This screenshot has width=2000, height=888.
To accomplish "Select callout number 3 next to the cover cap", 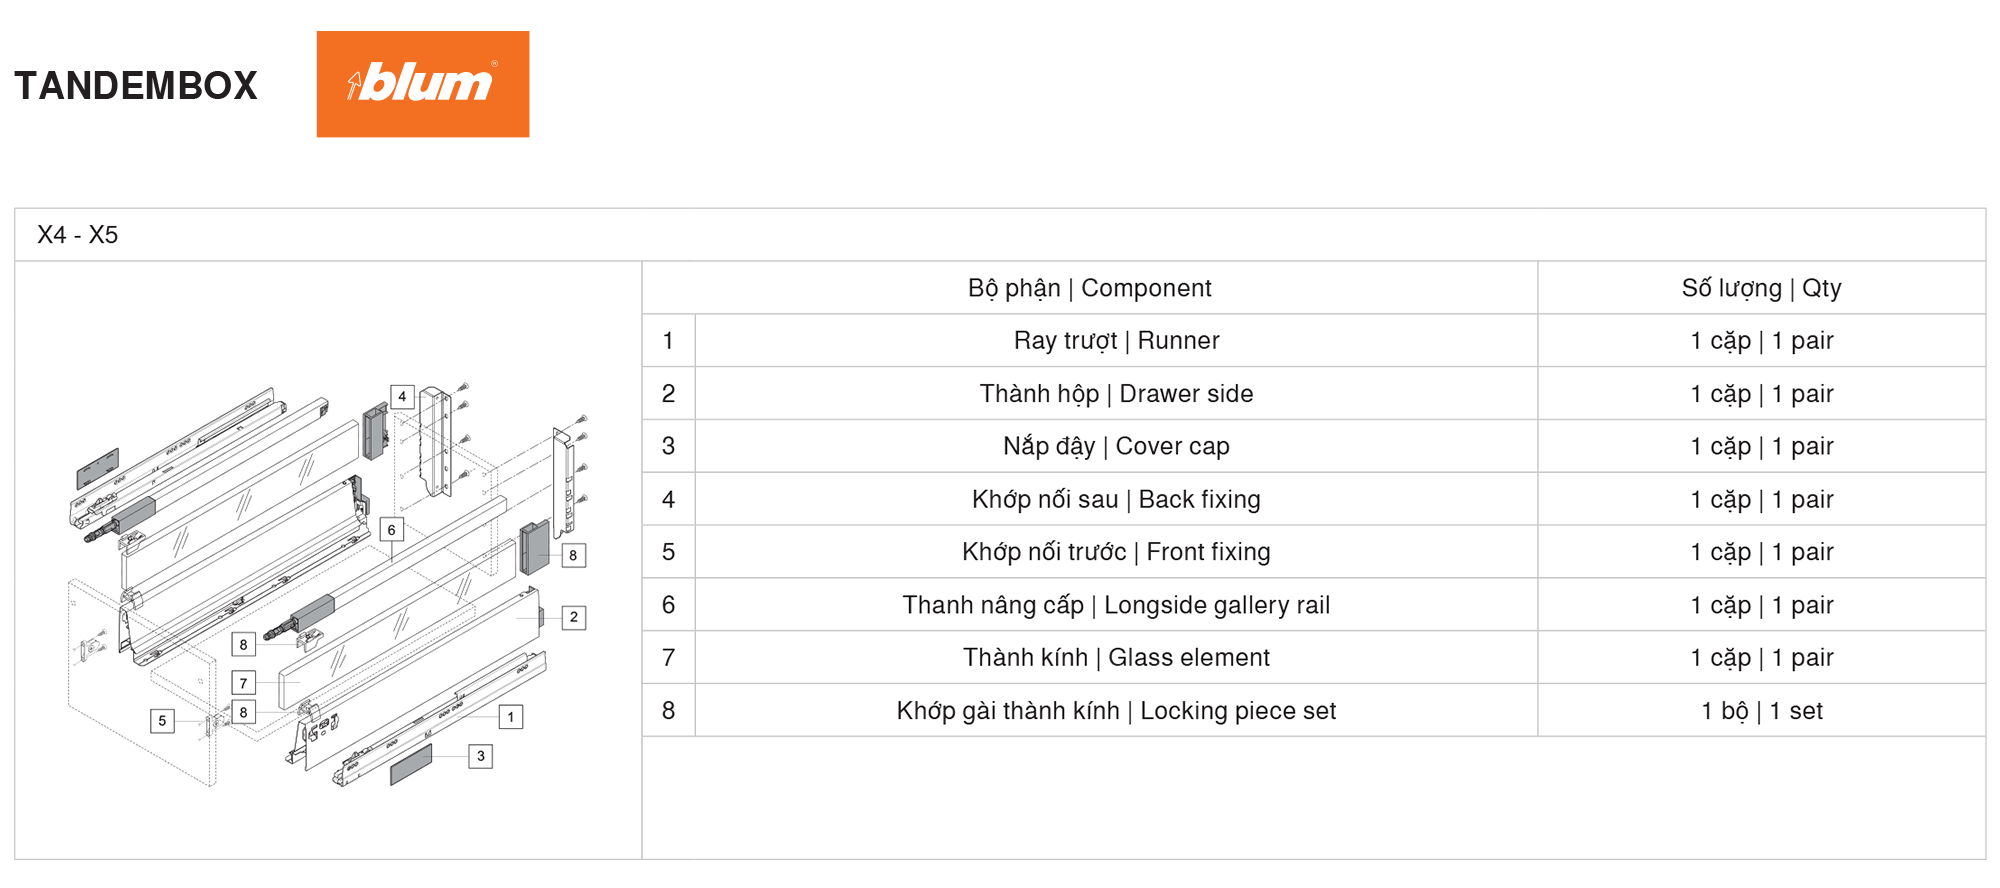I will click(x=481, y=756).
